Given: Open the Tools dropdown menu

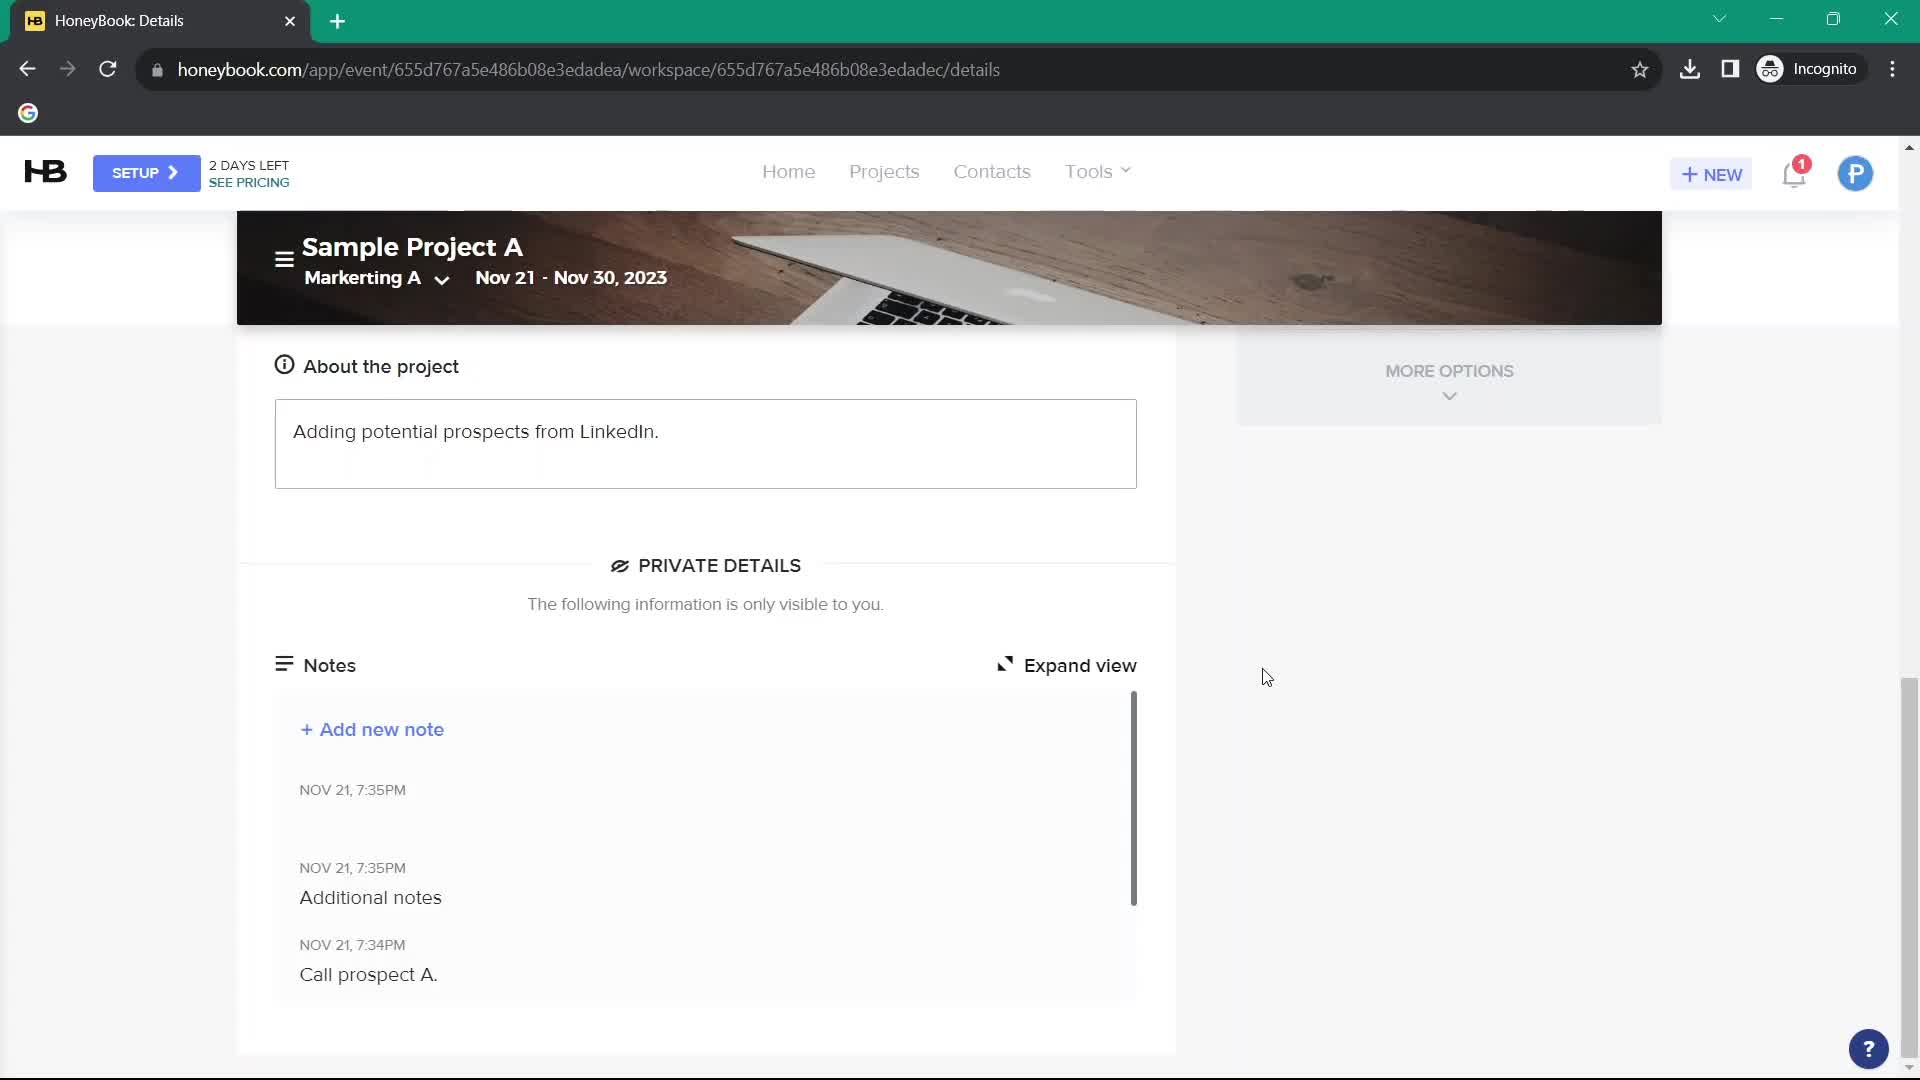Looking at the screenshot, I should click(1096, 171).
